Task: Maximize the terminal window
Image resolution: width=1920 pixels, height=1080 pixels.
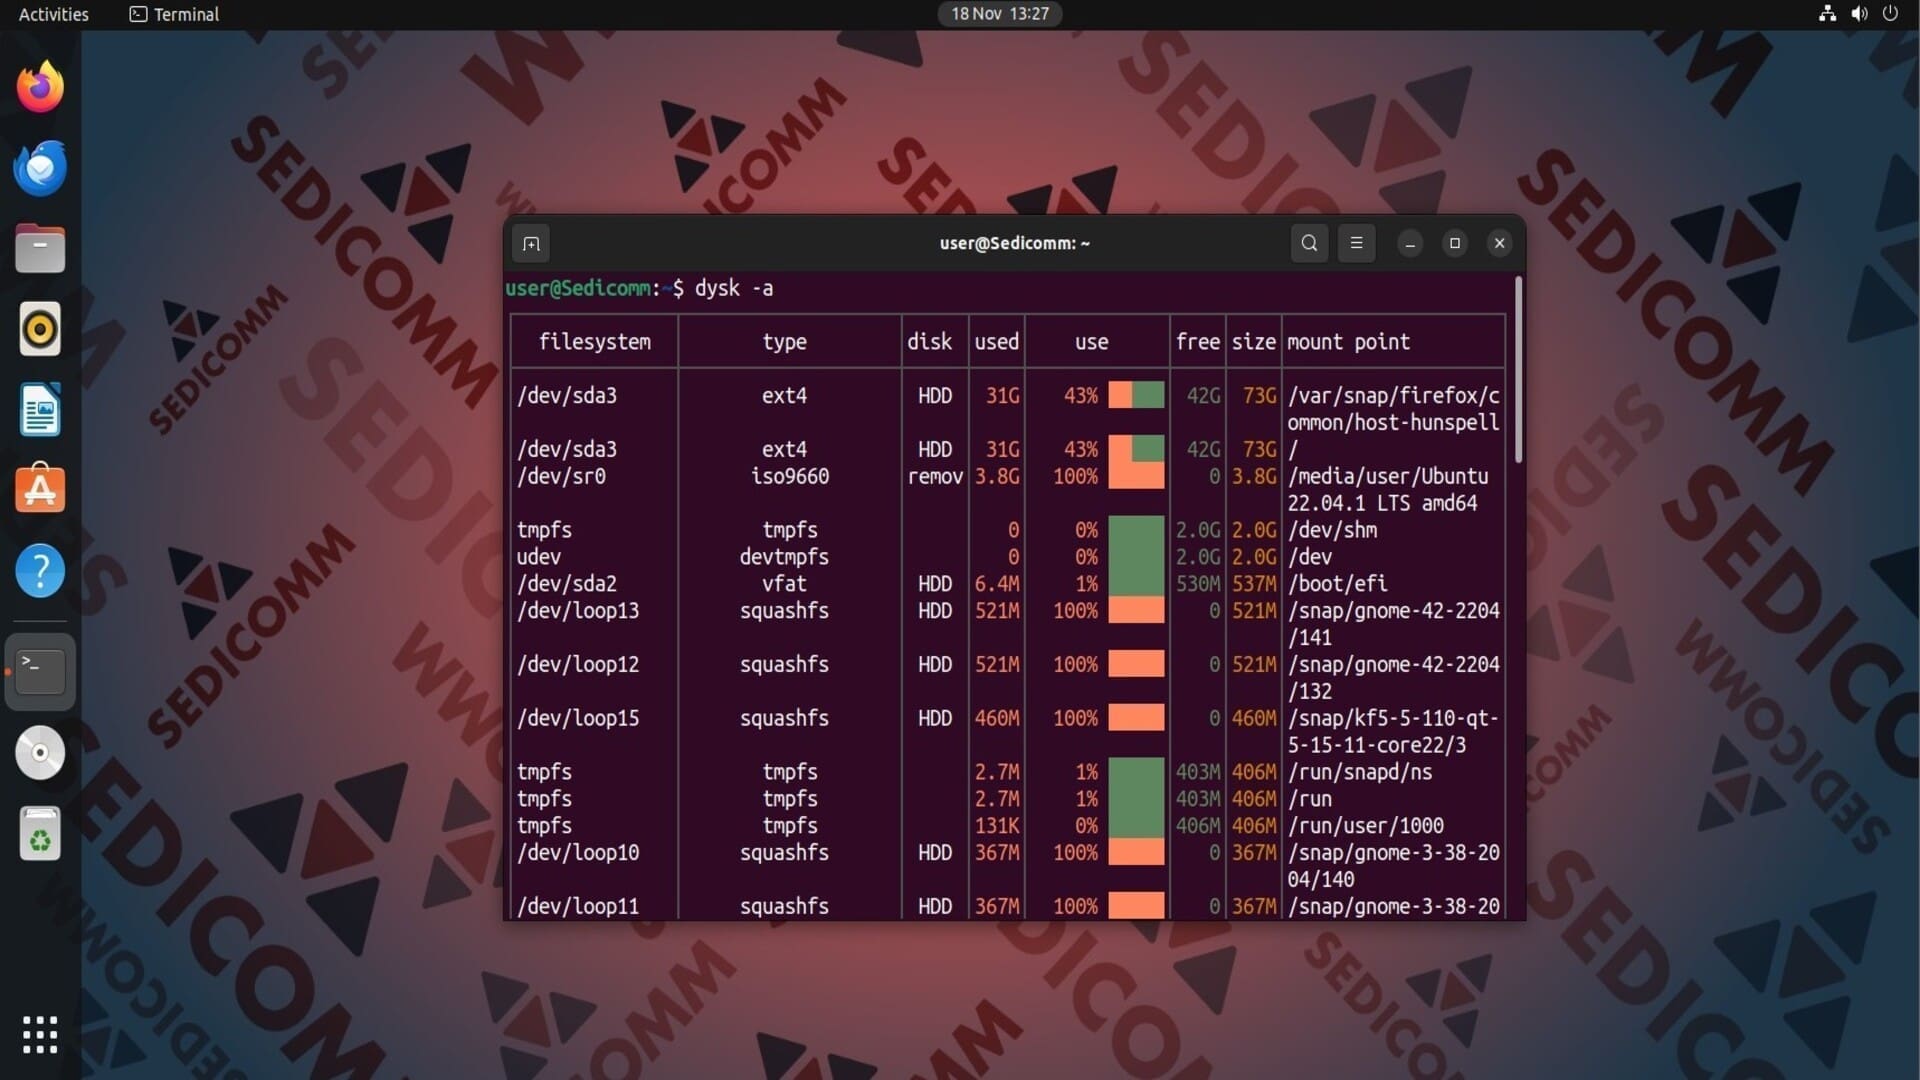Action: pos(1455,243)
